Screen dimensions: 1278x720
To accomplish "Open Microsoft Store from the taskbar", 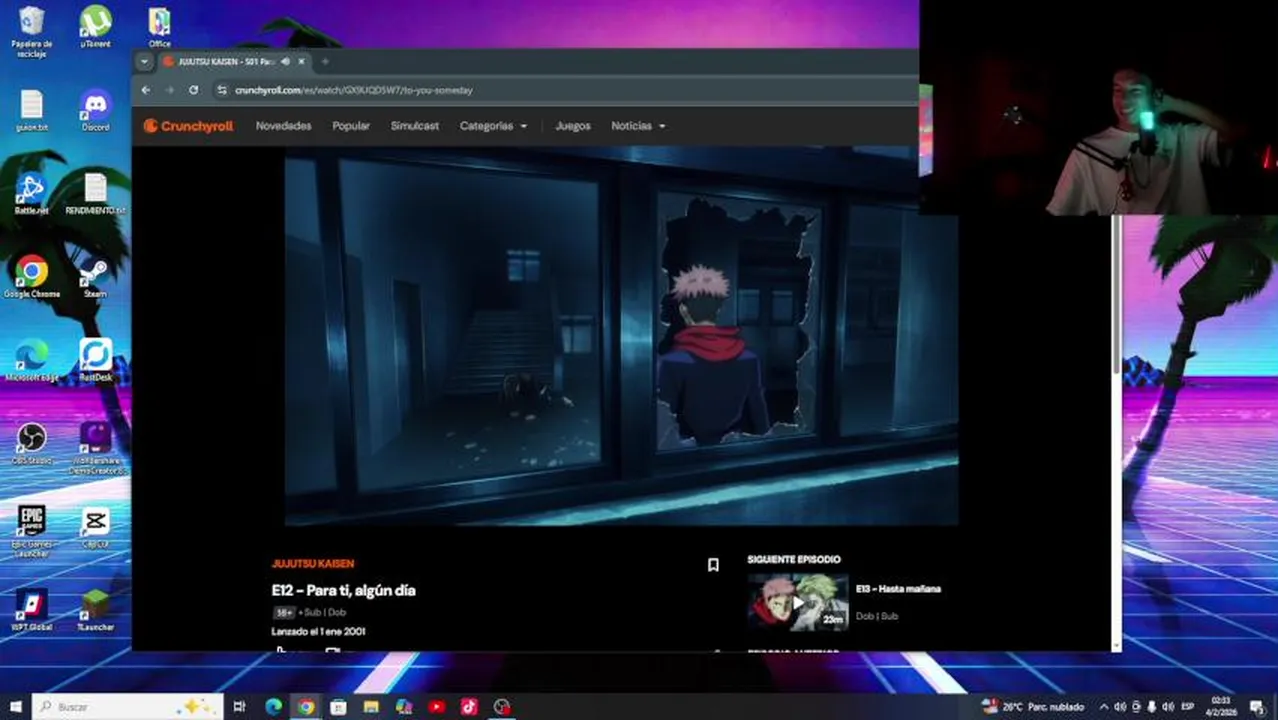I will coord(338,707).
